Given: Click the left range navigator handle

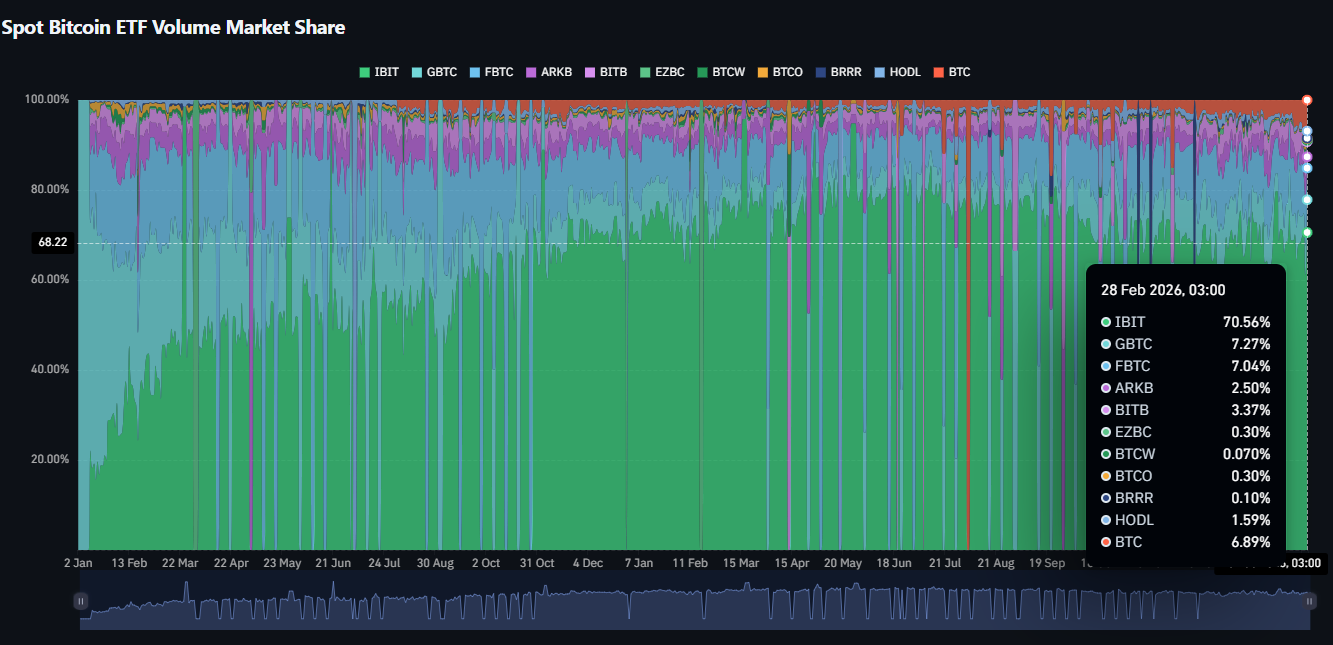Looking at the screenshot, I should [81, 601].
